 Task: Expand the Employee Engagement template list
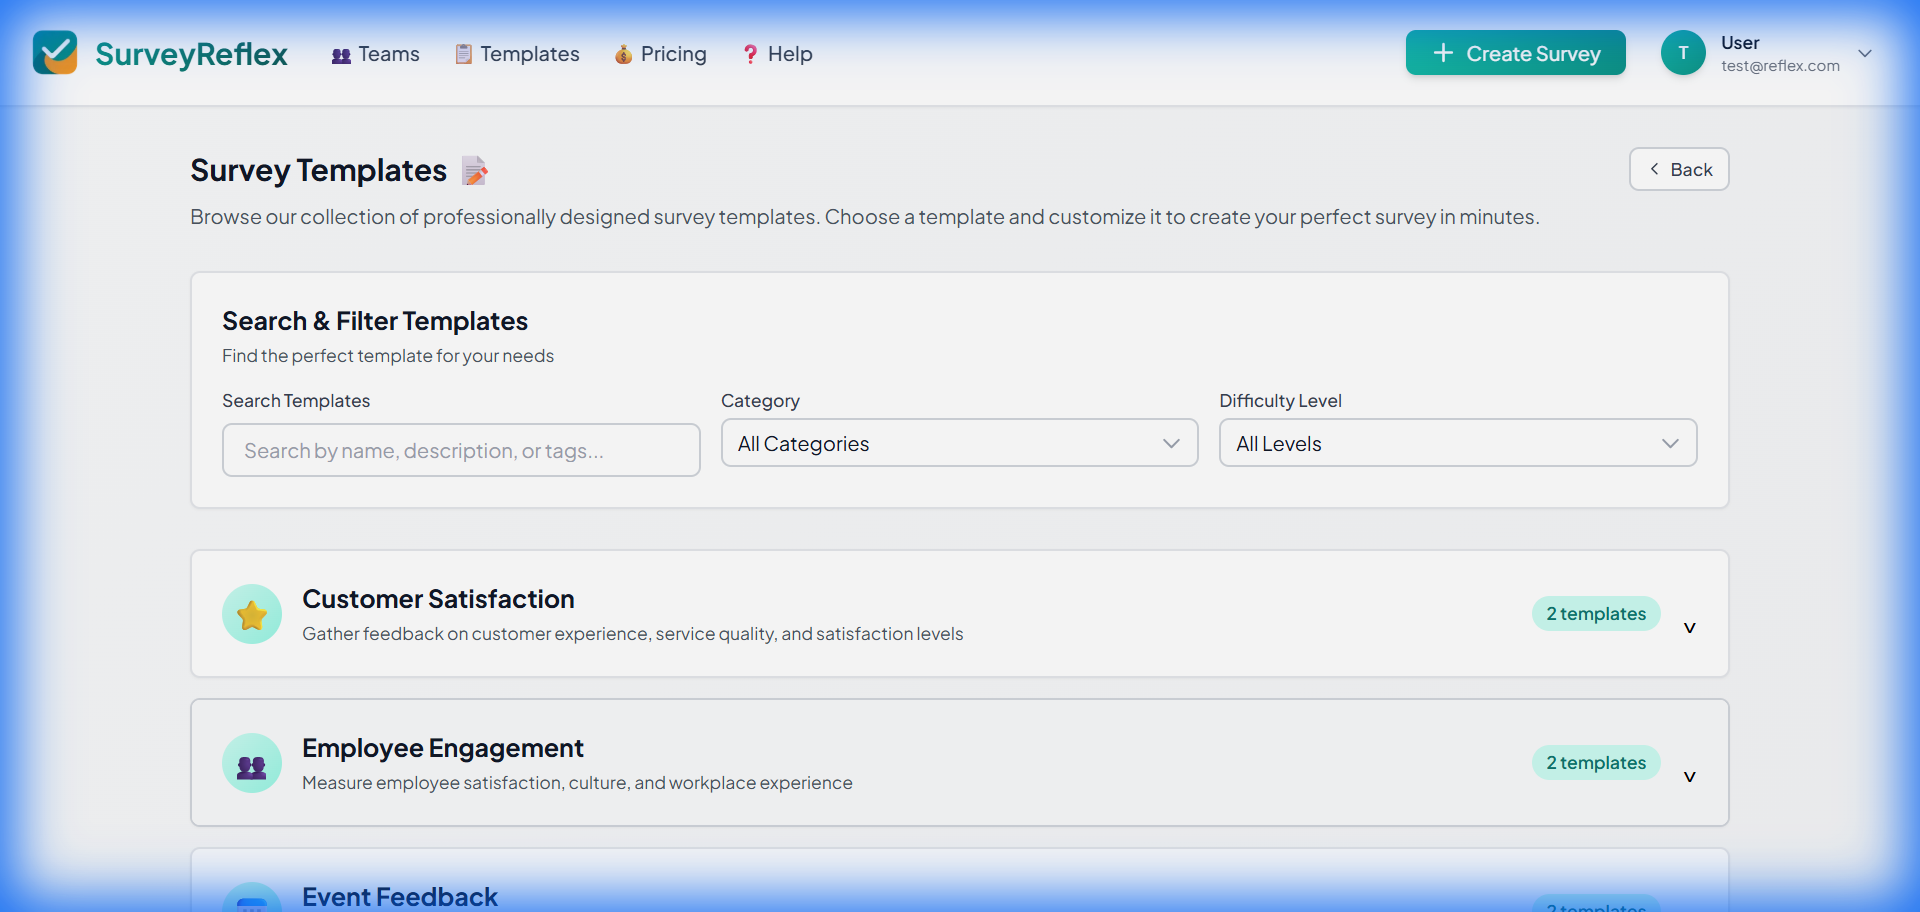pos(1690,776)
